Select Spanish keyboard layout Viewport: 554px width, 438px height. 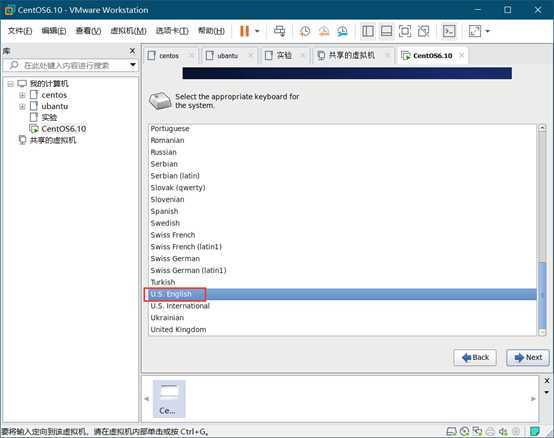[342, 211]
